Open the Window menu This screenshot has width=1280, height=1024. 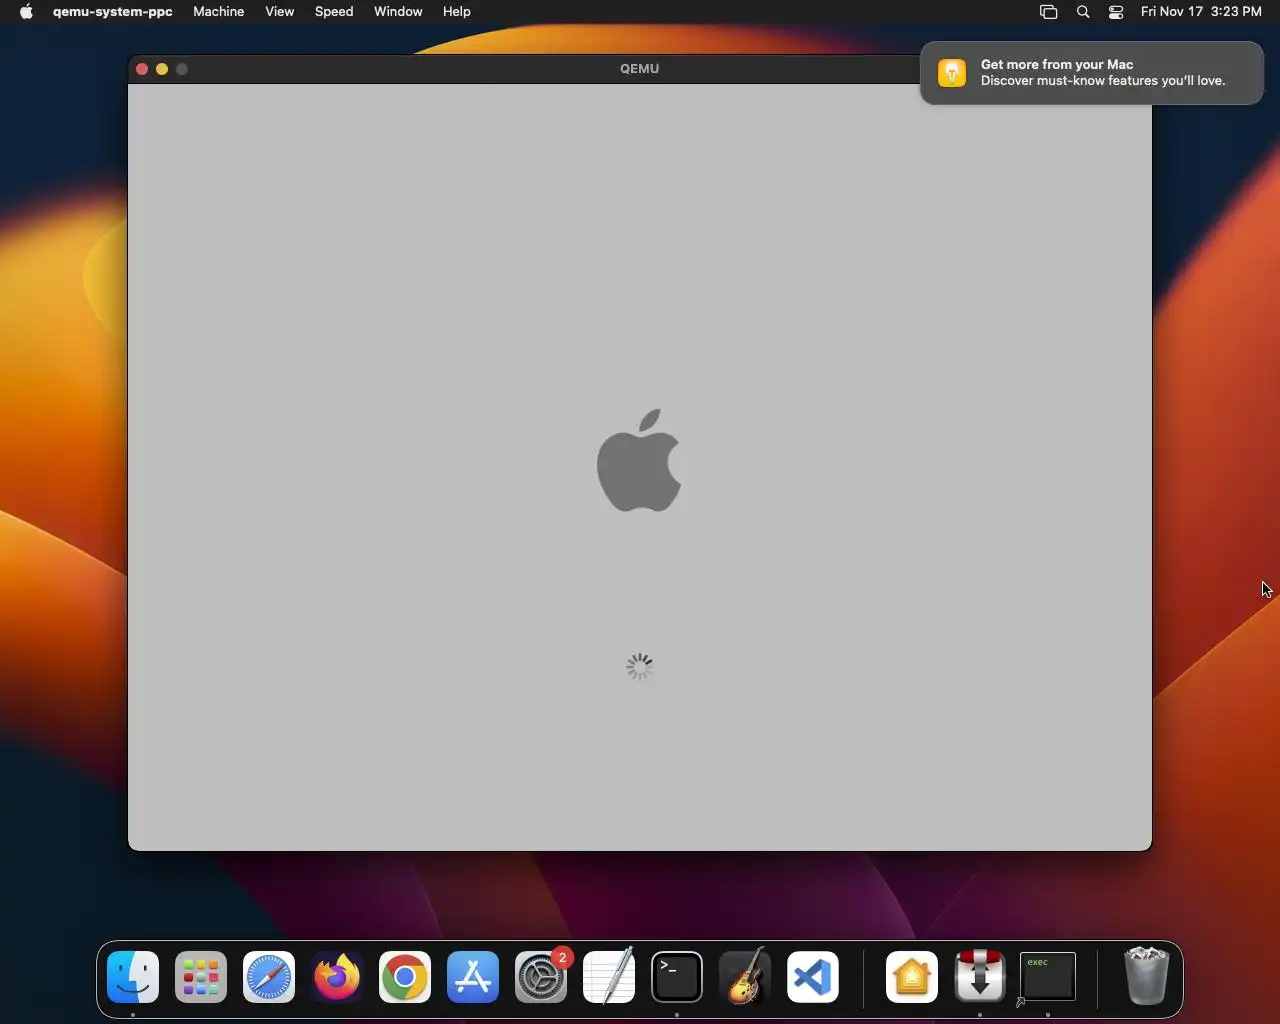398,12
